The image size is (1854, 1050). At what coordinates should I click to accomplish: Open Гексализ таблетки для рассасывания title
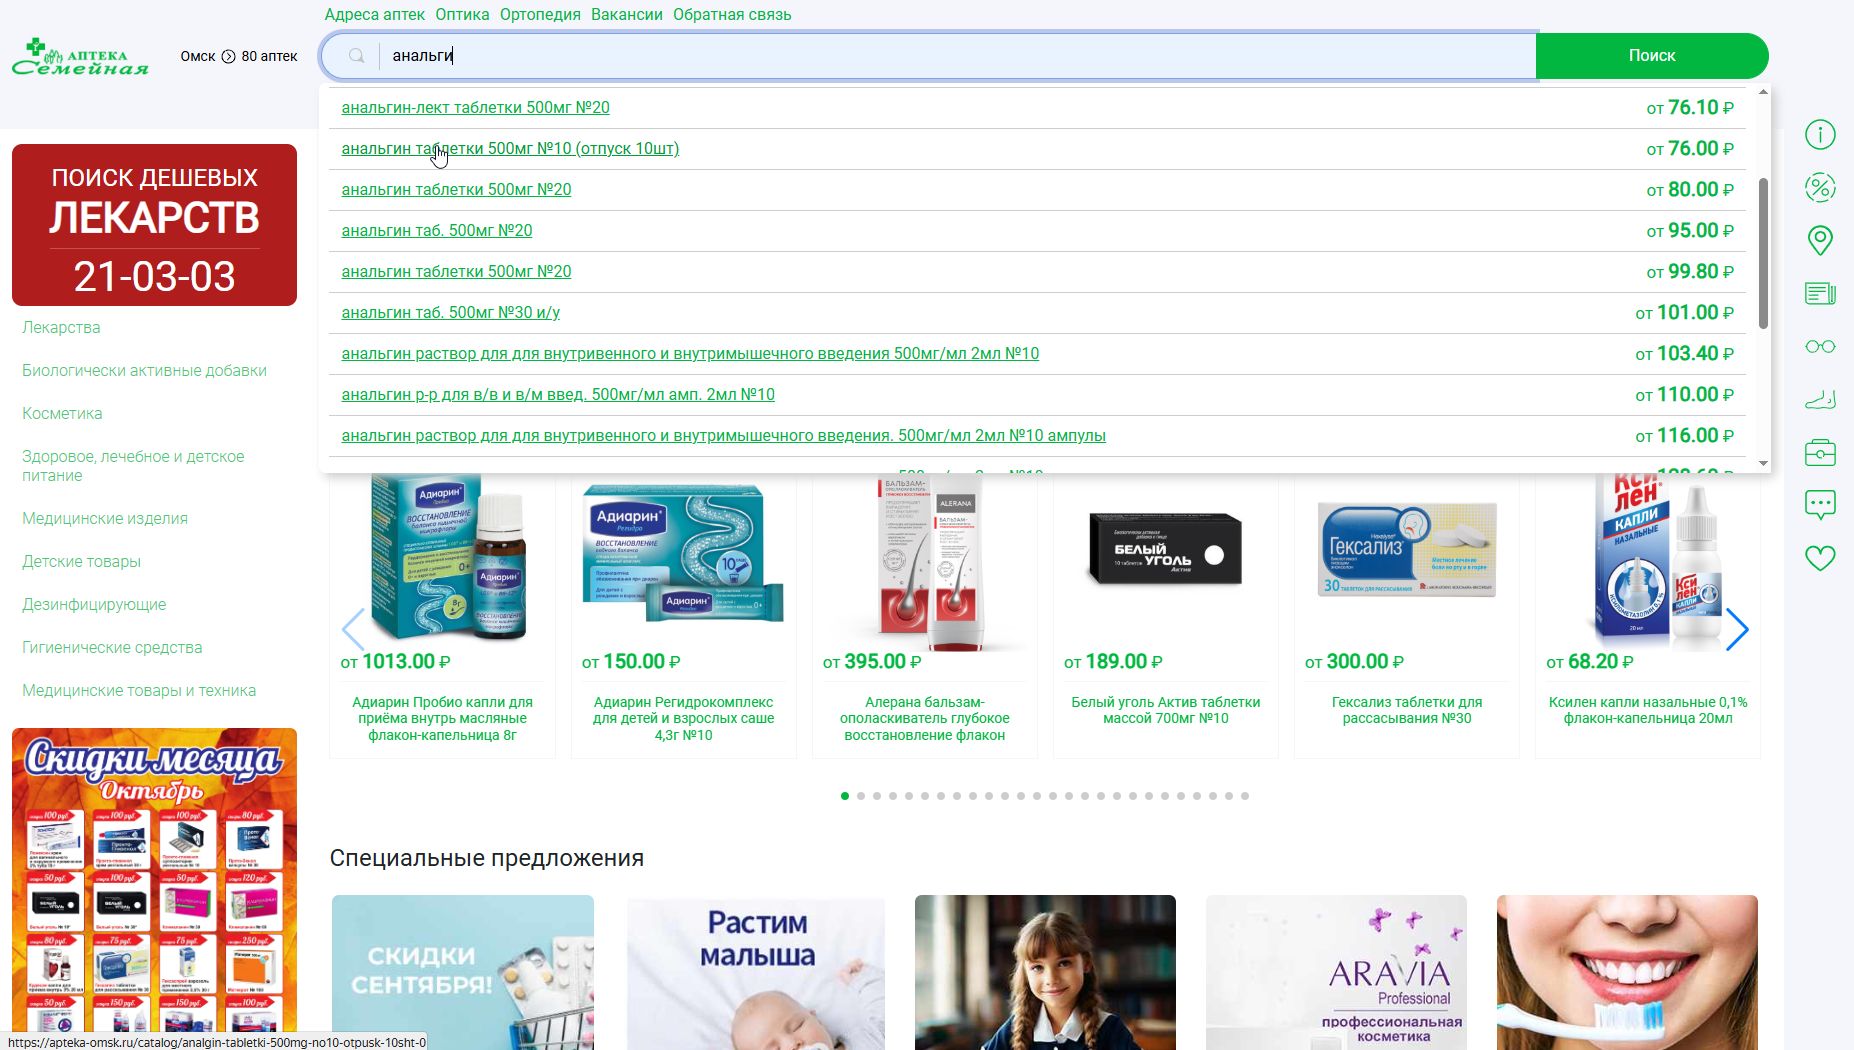pyautogui.click(x=1407, y=710)
